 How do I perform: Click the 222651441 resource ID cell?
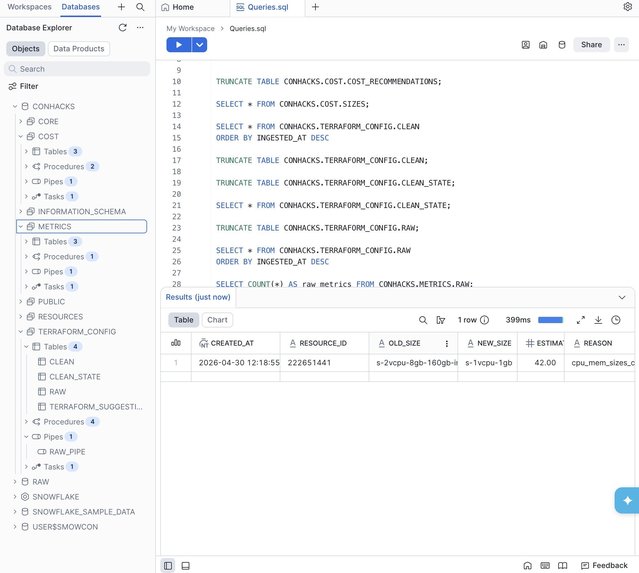pyautogui.click(x=324, y=363)
